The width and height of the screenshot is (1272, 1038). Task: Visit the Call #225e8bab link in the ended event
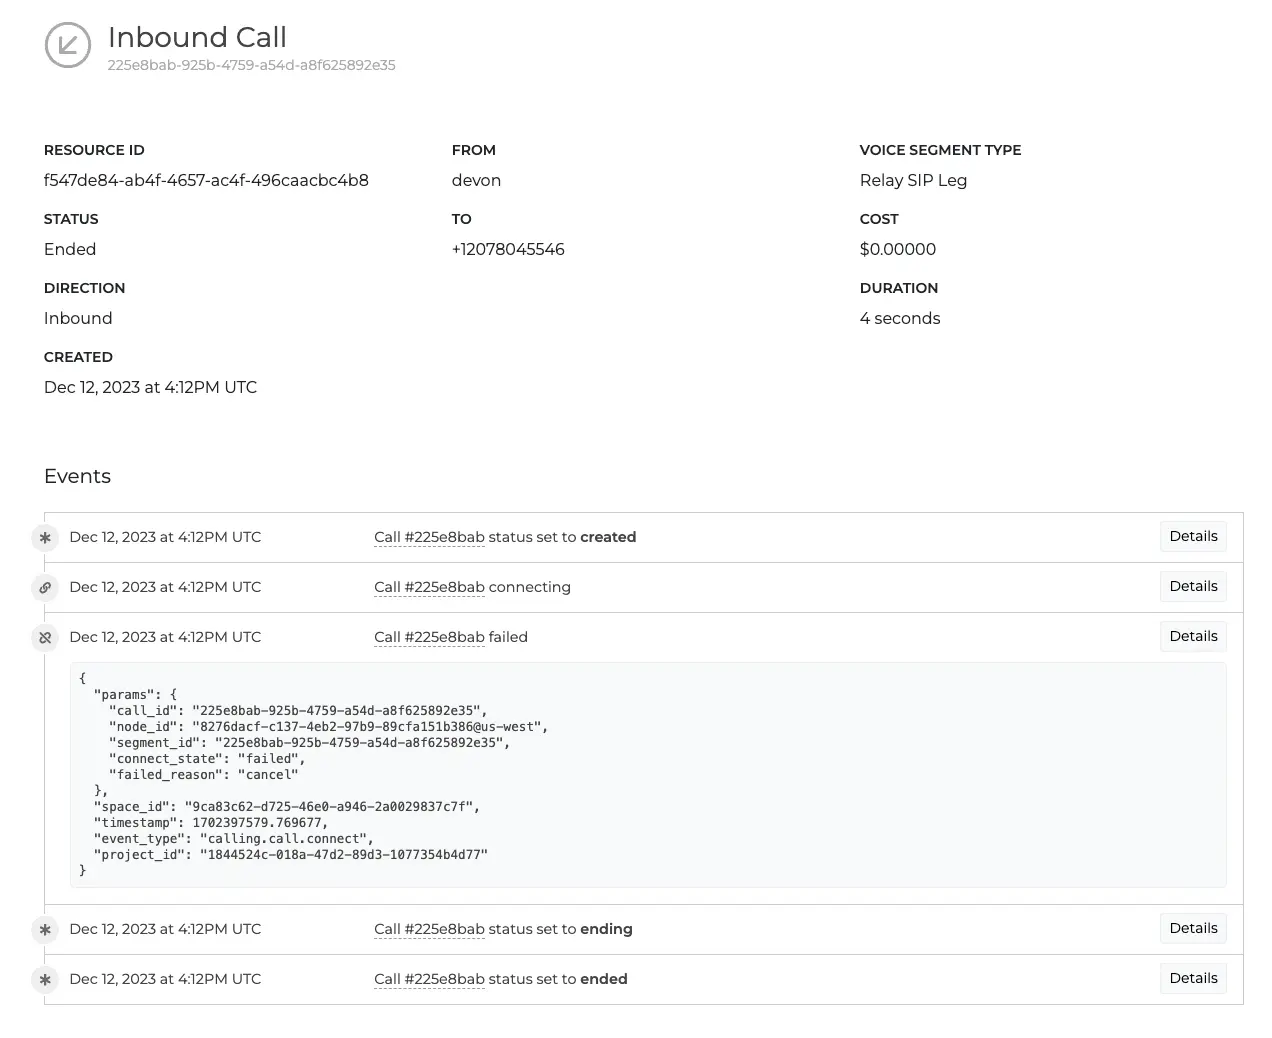[x=429, y=980]
